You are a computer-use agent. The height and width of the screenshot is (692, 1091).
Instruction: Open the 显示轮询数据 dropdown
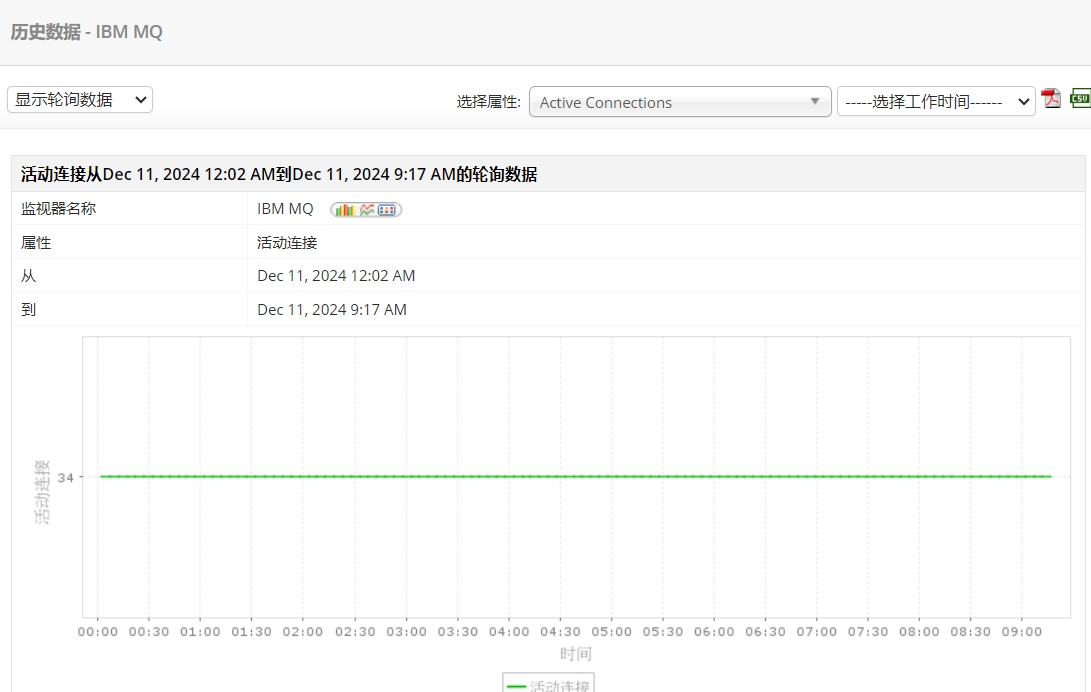click(x=80, y=99)
